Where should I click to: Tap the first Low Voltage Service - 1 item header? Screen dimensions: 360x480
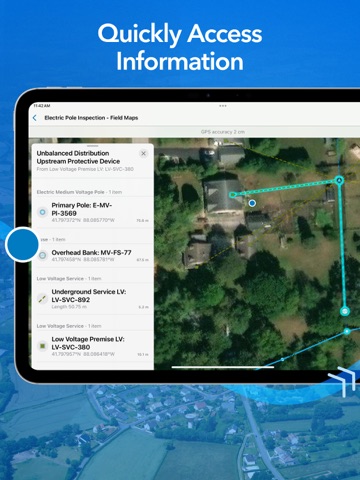69,278
